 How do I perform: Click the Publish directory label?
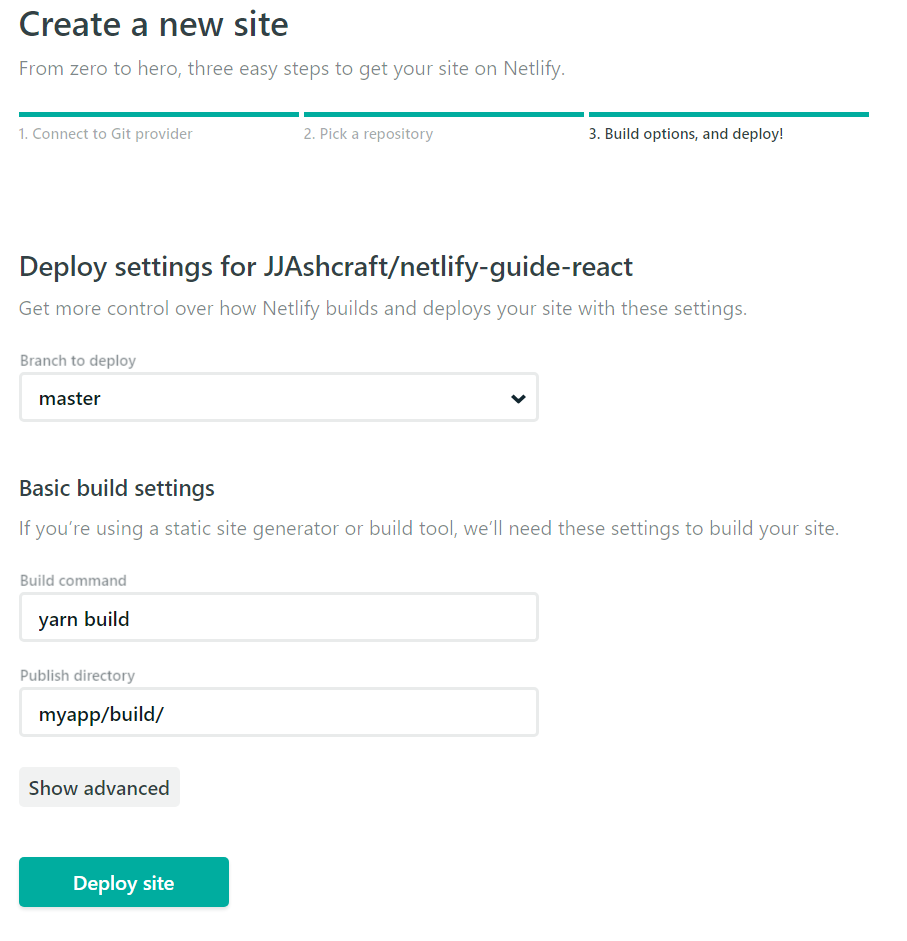click(77, 675)
